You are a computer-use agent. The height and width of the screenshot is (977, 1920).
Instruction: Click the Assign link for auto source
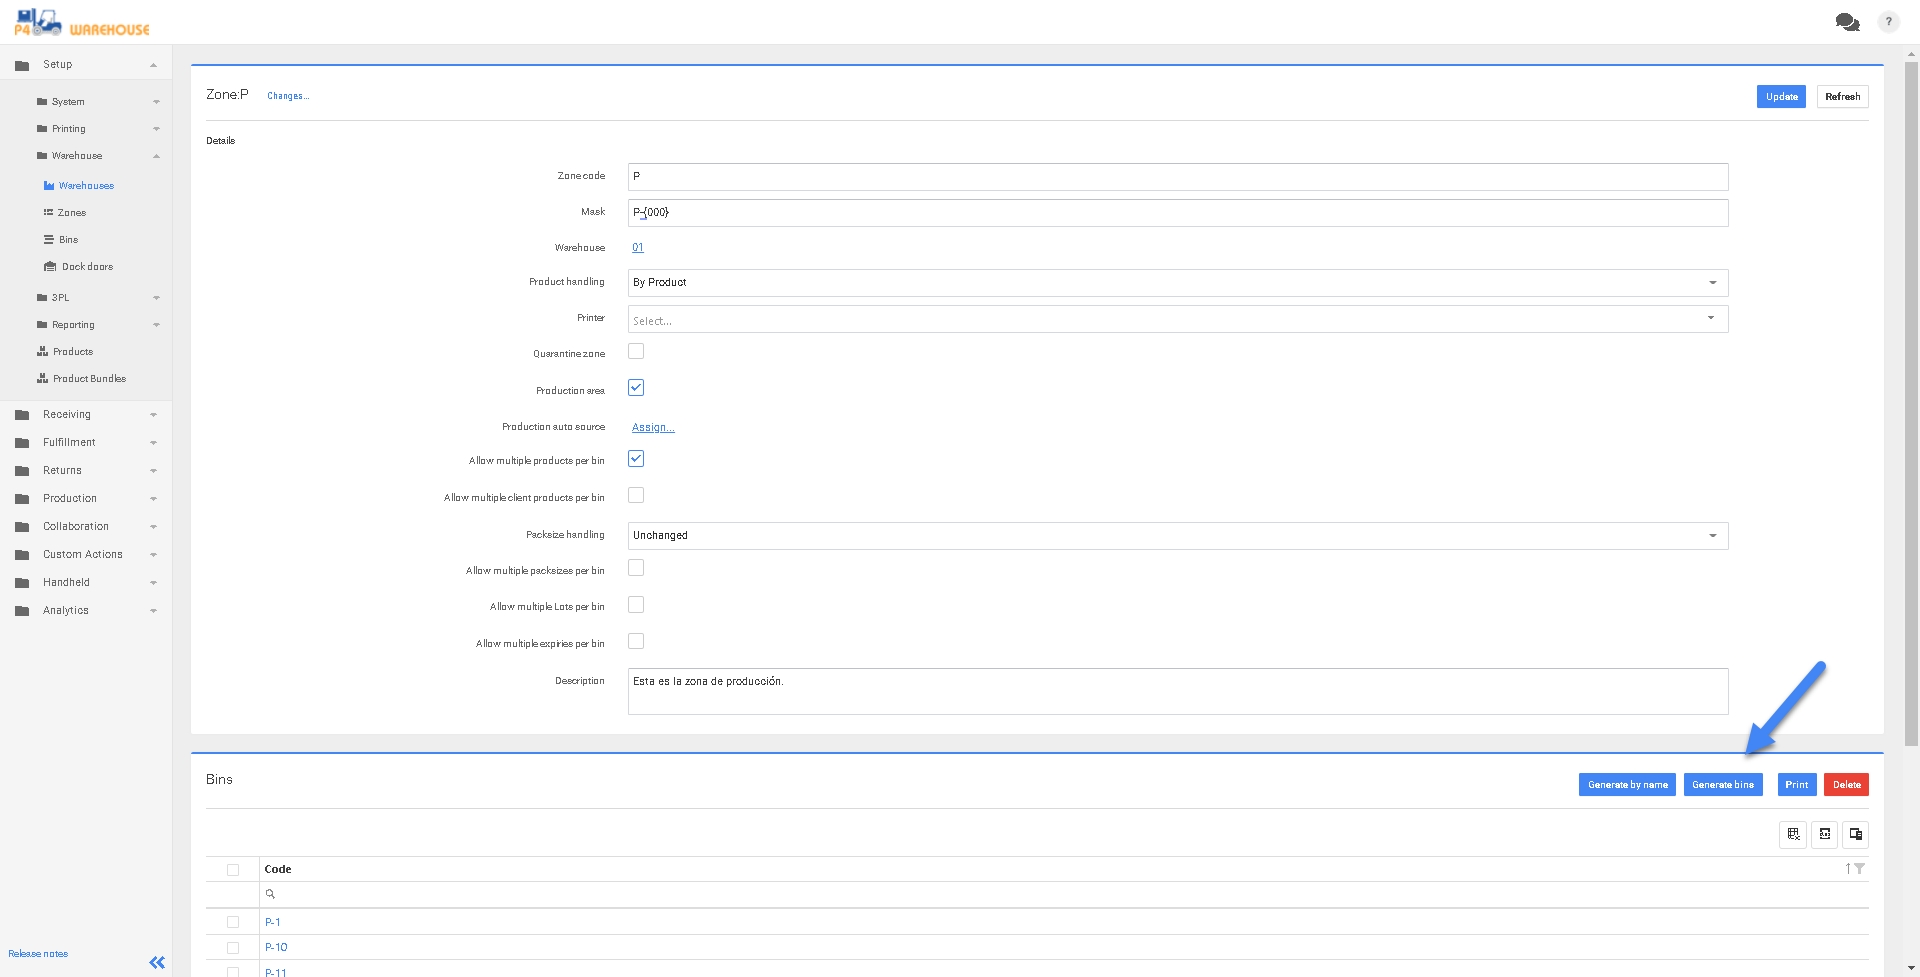click(653, 427)
